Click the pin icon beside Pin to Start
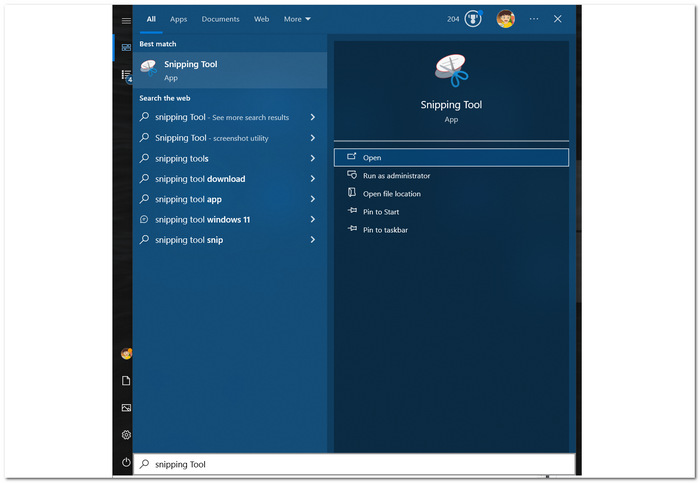 [x=352, y=211]
